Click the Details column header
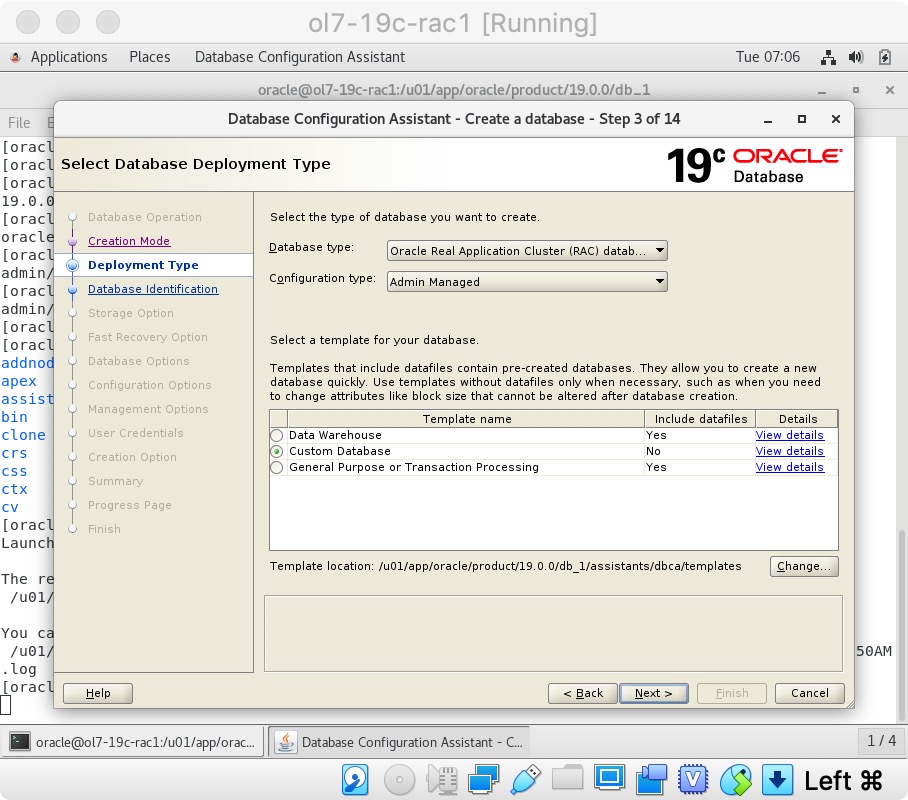 [797, 419]
